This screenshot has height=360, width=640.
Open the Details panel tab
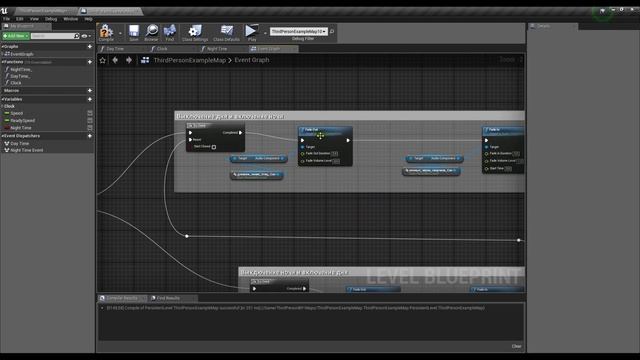click(553, 26)
